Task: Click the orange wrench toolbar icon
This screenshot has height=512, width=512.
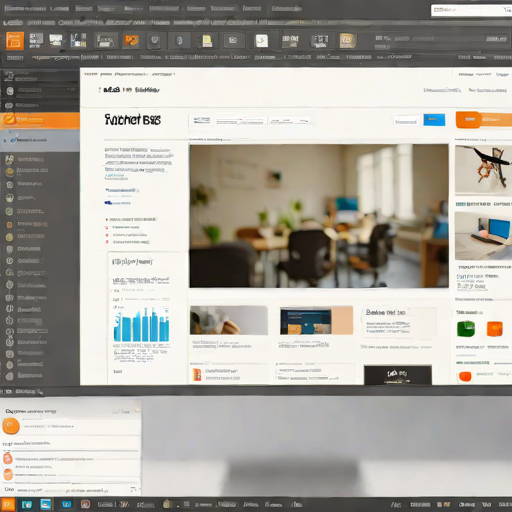Action: 131,41
